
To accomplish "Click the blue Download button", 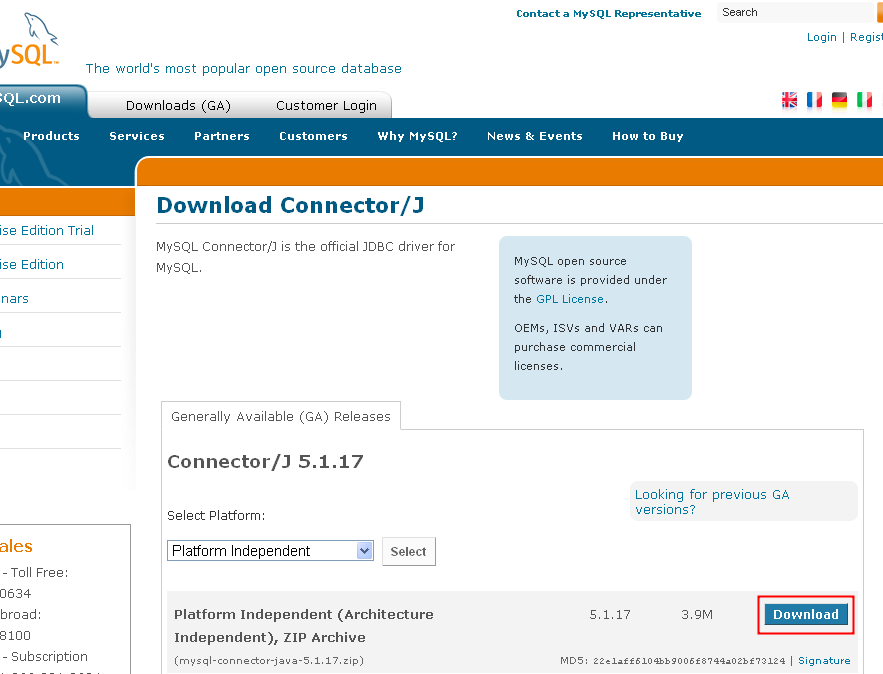I will tap(805, 614).
